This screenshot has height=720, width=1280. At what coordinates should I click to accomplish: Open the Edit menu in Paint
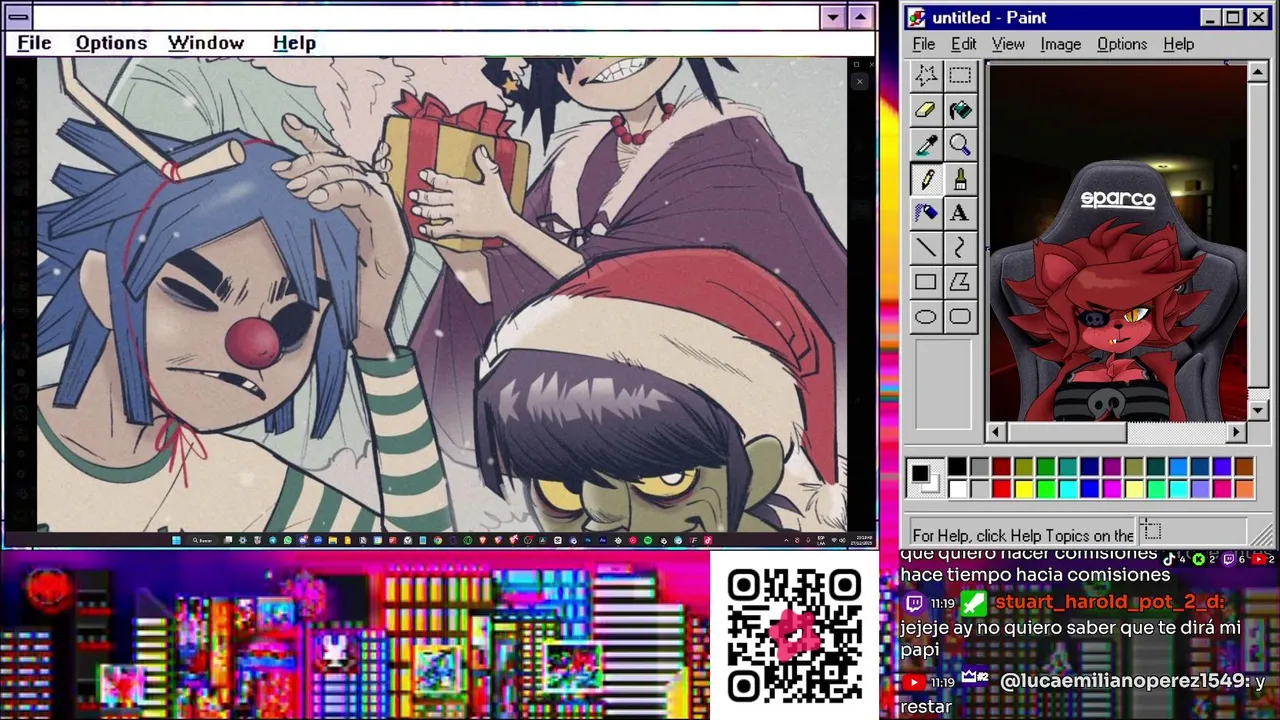click(964, 44)
